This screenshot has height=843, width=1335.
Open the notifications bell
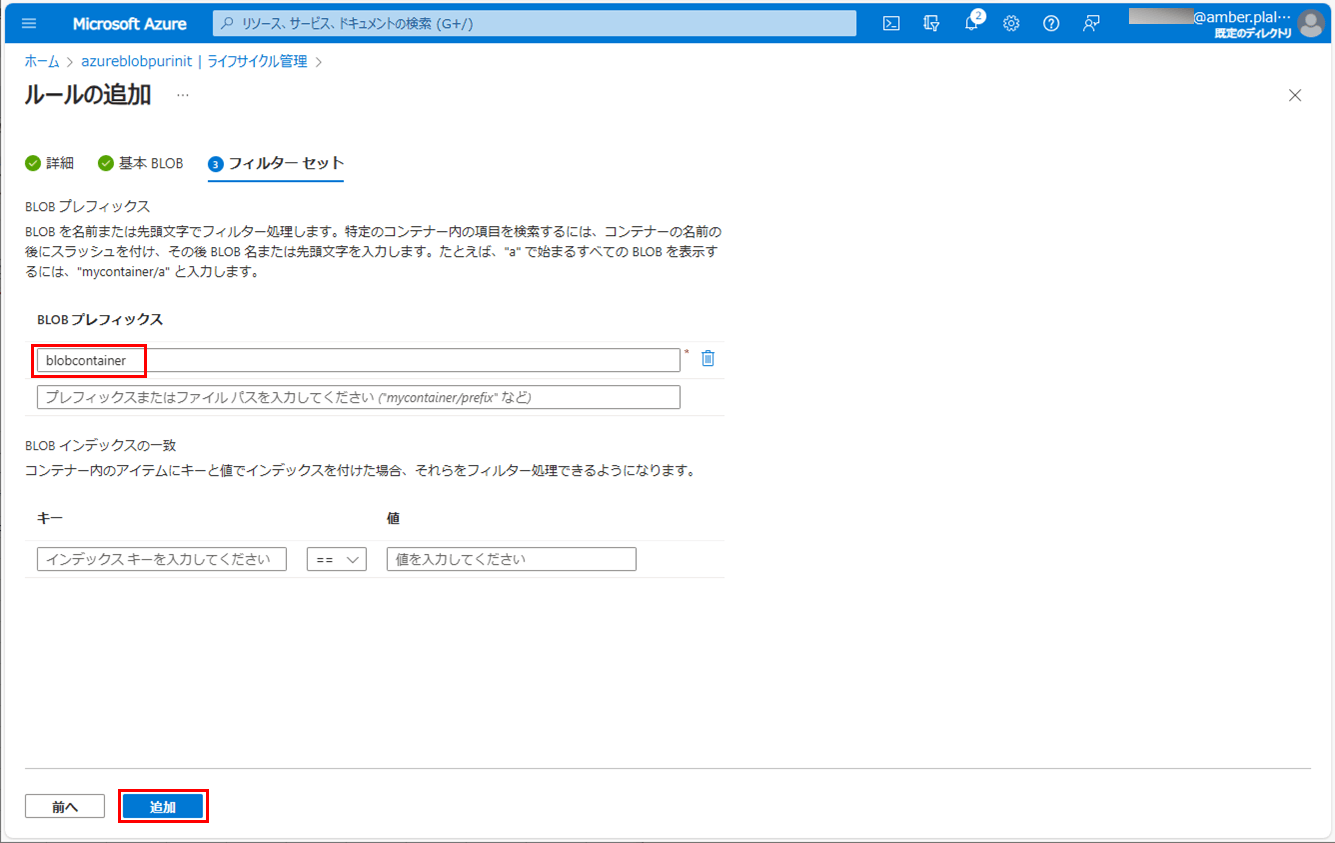tap(971, 23)
